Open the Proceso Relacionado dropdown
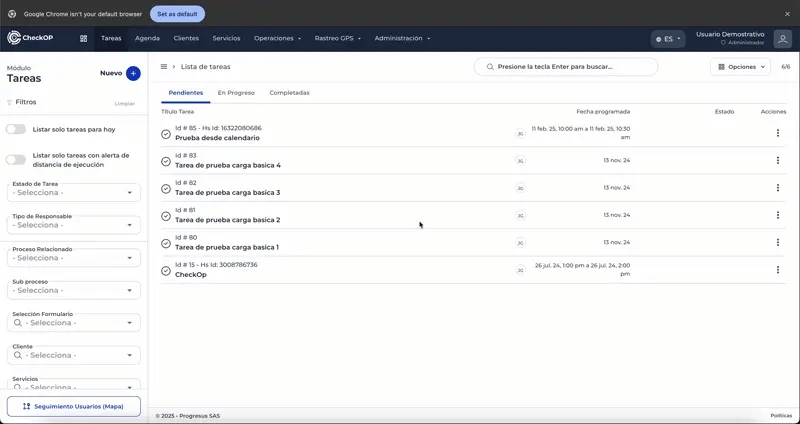Image resolution: width=800 pixels, height=424 pixels. pyautogui.click(x=73, y=258)
